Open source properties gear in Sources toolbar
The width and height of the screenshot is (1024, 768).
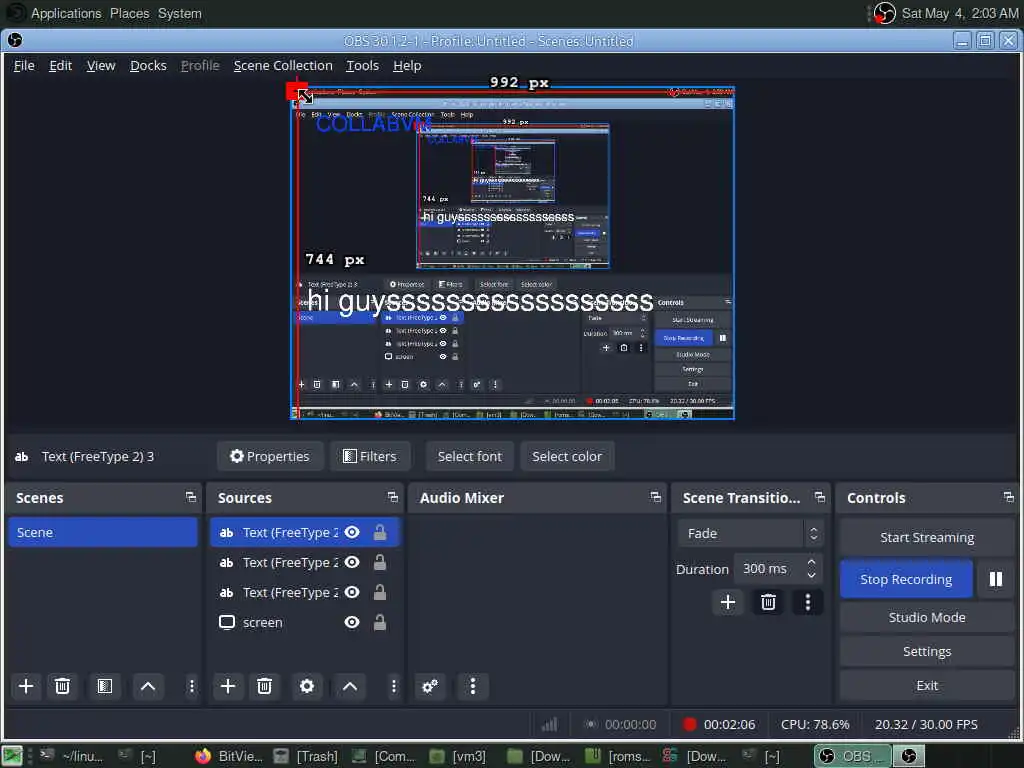(307, 686)
